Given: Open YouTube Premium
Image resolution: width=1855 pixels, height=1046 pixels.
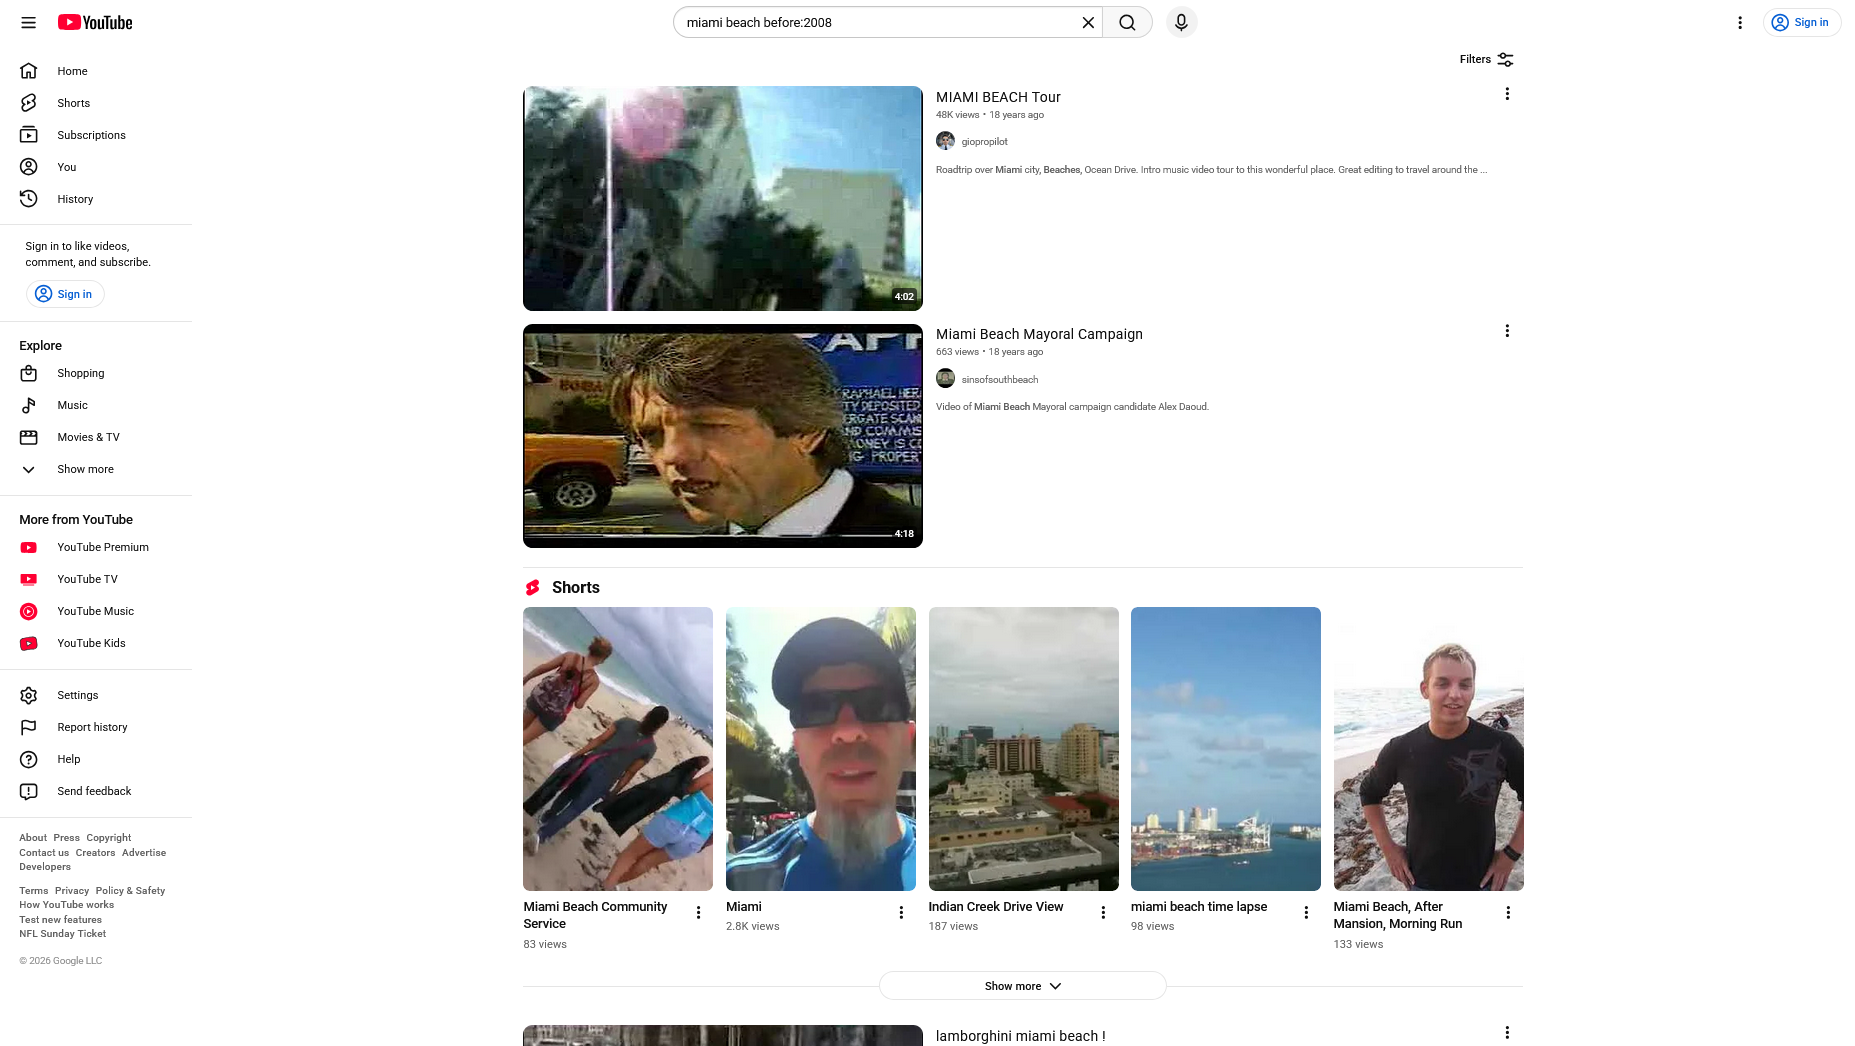Looking at the screenshot, I should click(x=96, y=547).
